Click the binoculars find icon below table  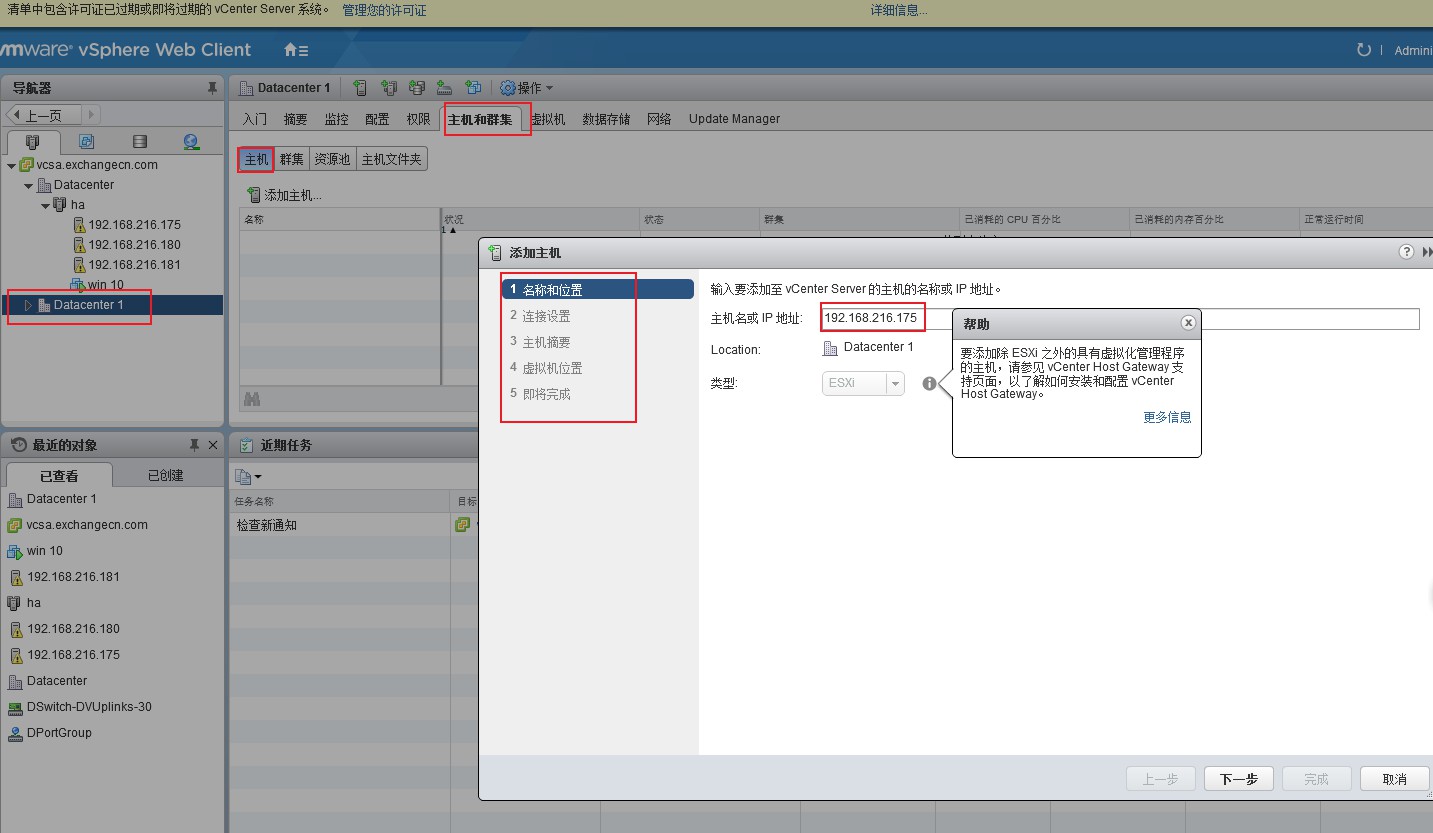click(252, 398)
